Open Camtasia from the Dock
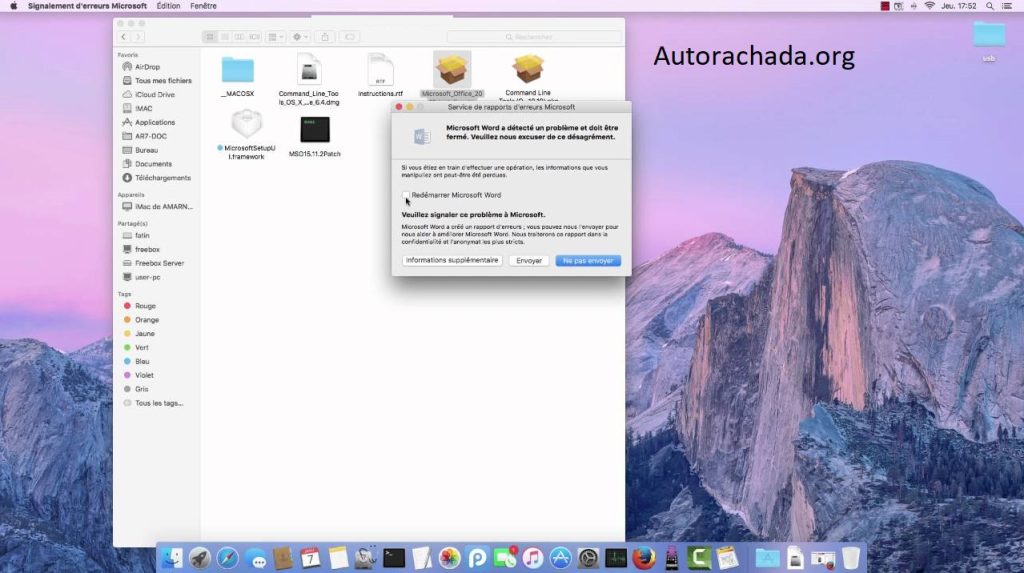 [x=699, y=558]
